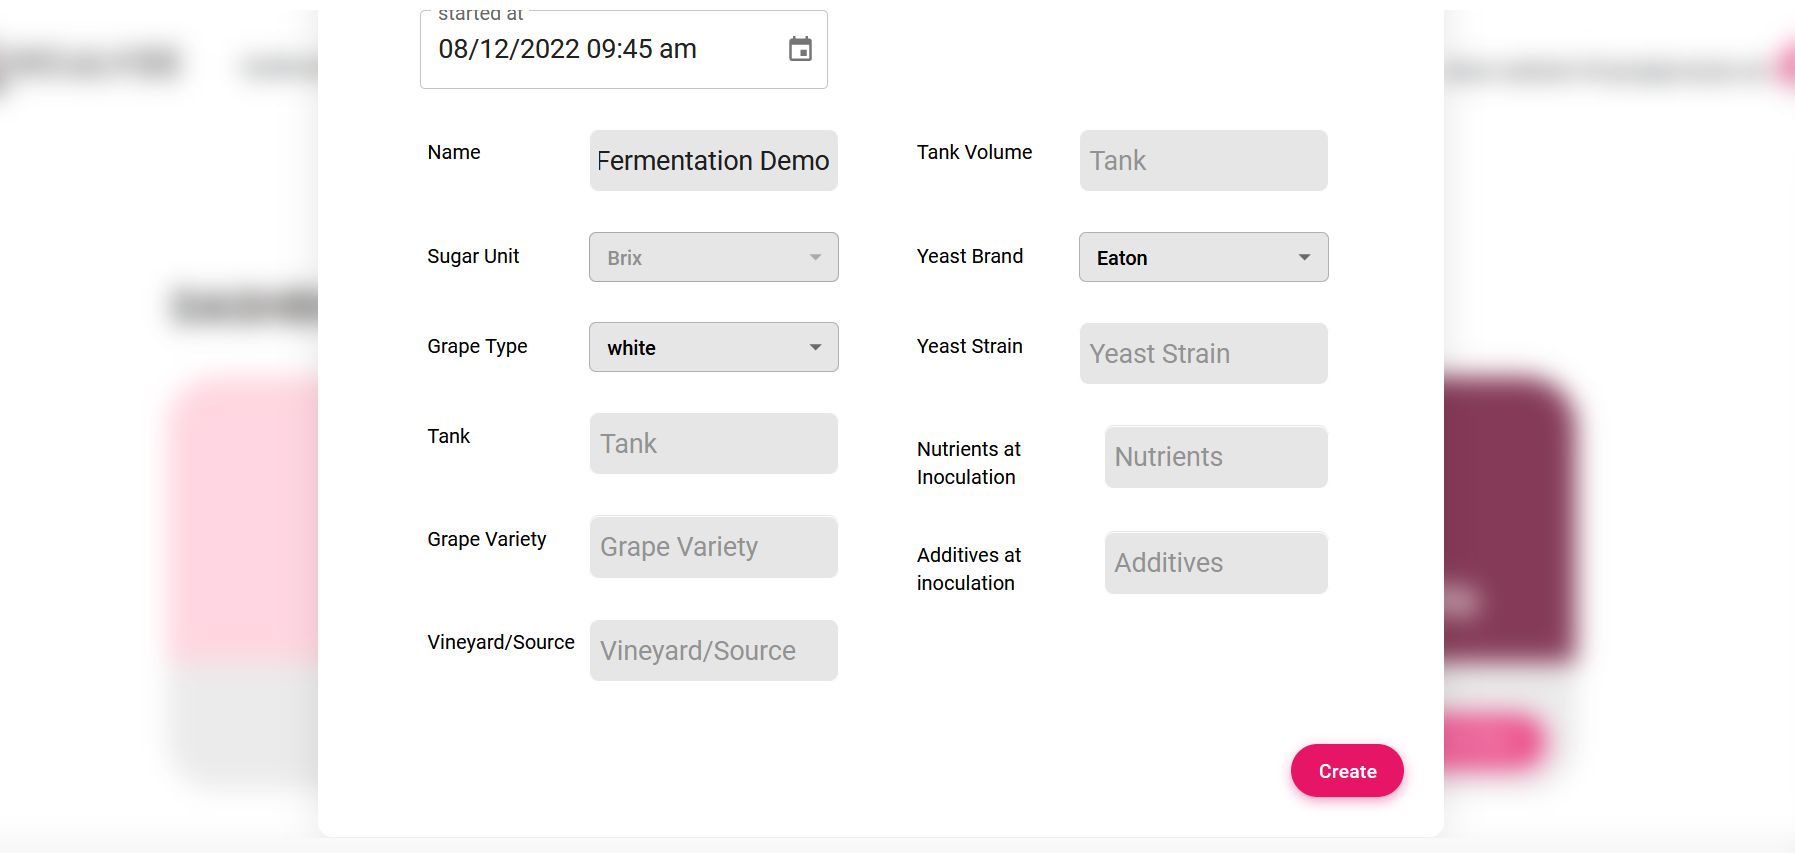This screenshot has width=1795, height=853.
Task: Open the calendar date picker icon
Action: (x=800, y=49)
